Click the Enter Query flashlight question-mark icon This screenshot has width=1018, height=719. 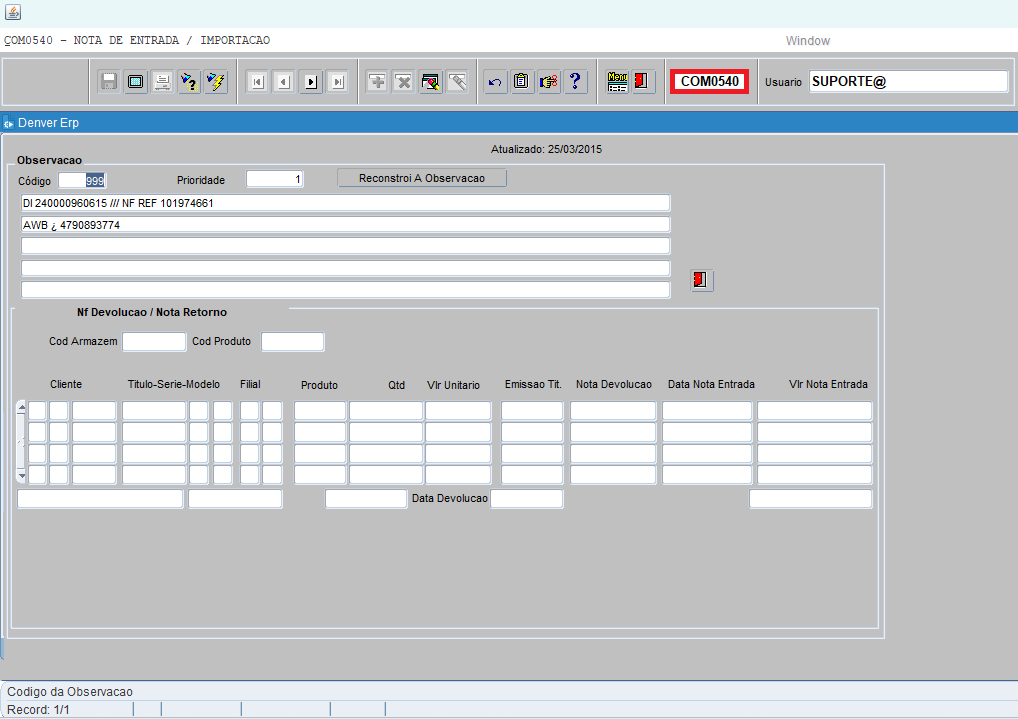coord(189,82)
